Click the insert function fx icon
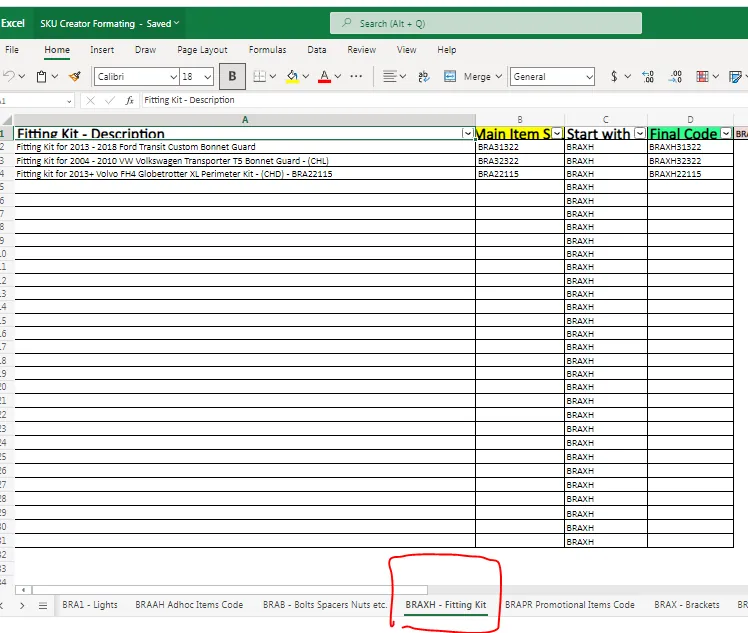Image resolution: width=748 pixels, height=633 pixels. point(129,100)
